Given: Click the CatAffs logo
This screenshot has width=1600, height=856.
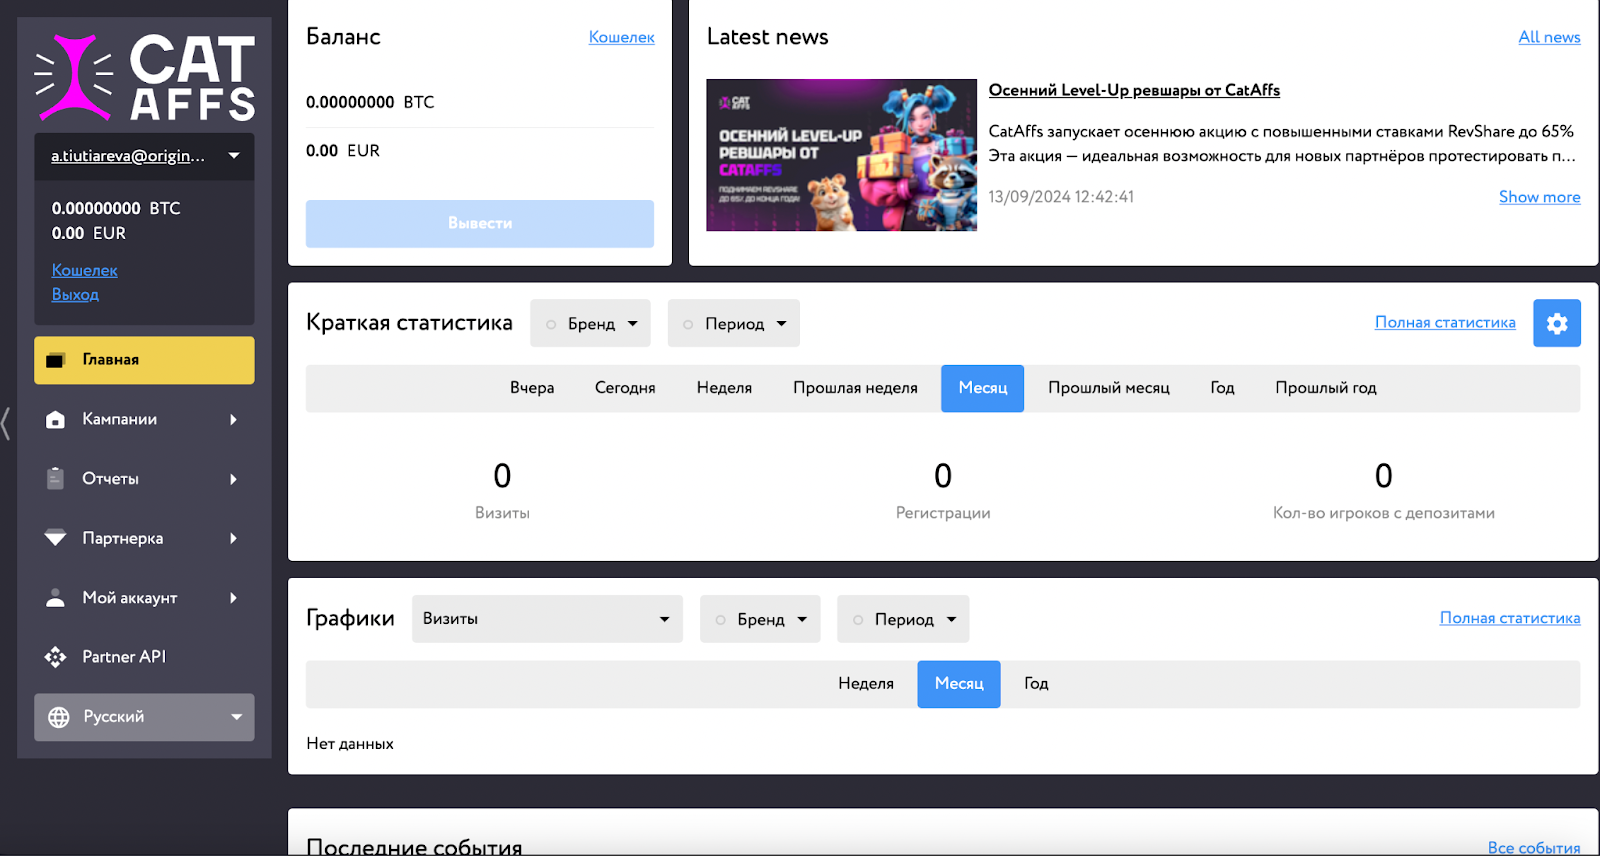Looking at the screenshot, I should (144, 77).
